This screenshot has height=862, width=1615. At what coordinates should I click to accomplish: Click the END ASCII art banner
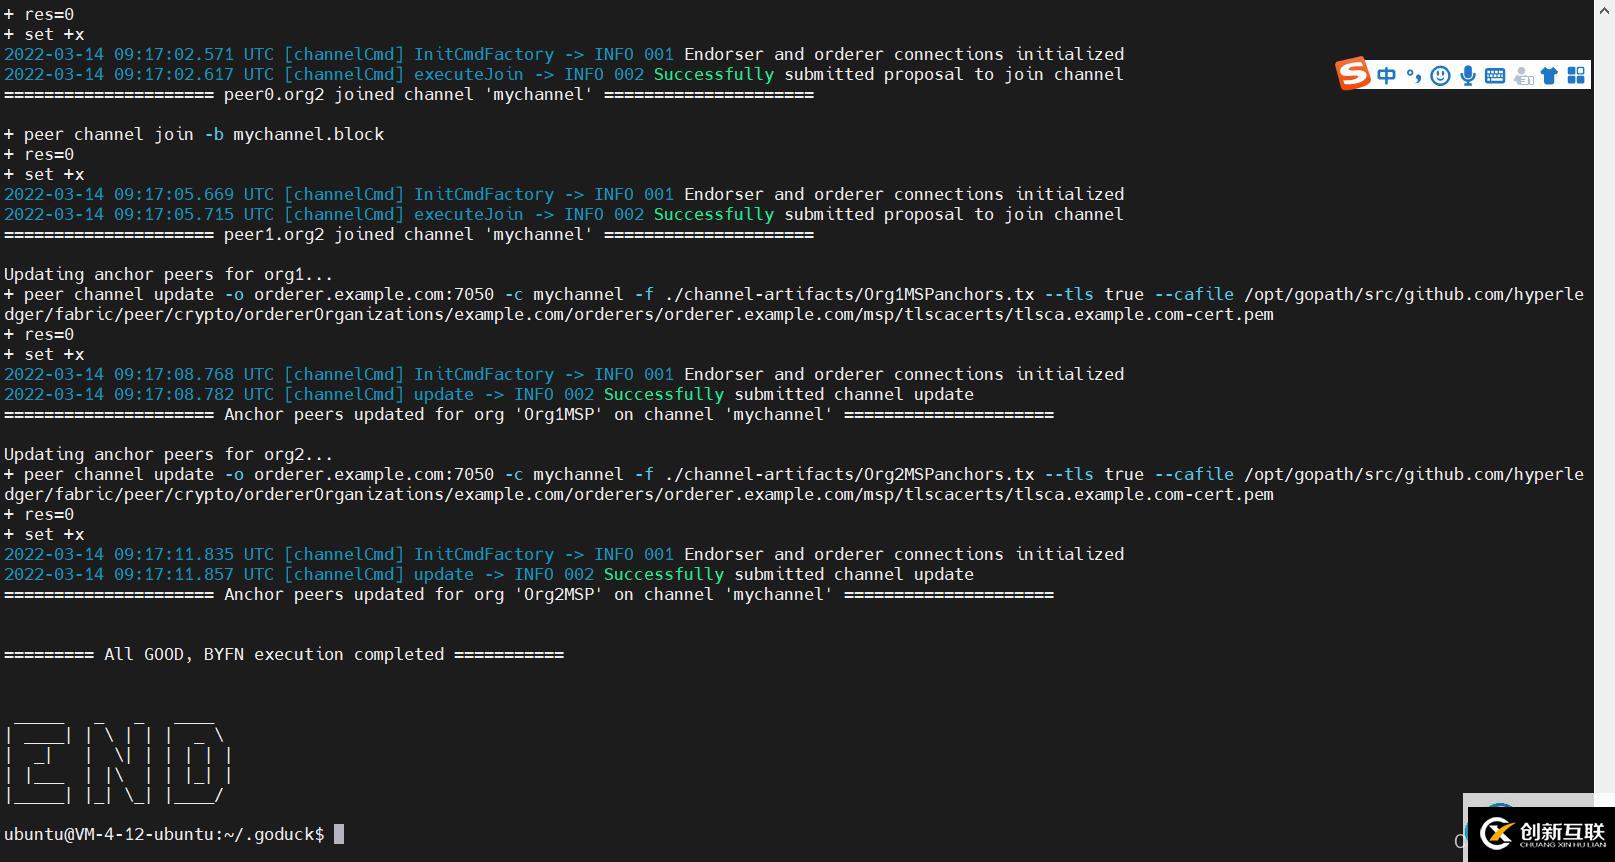click(x=118, y=760)
